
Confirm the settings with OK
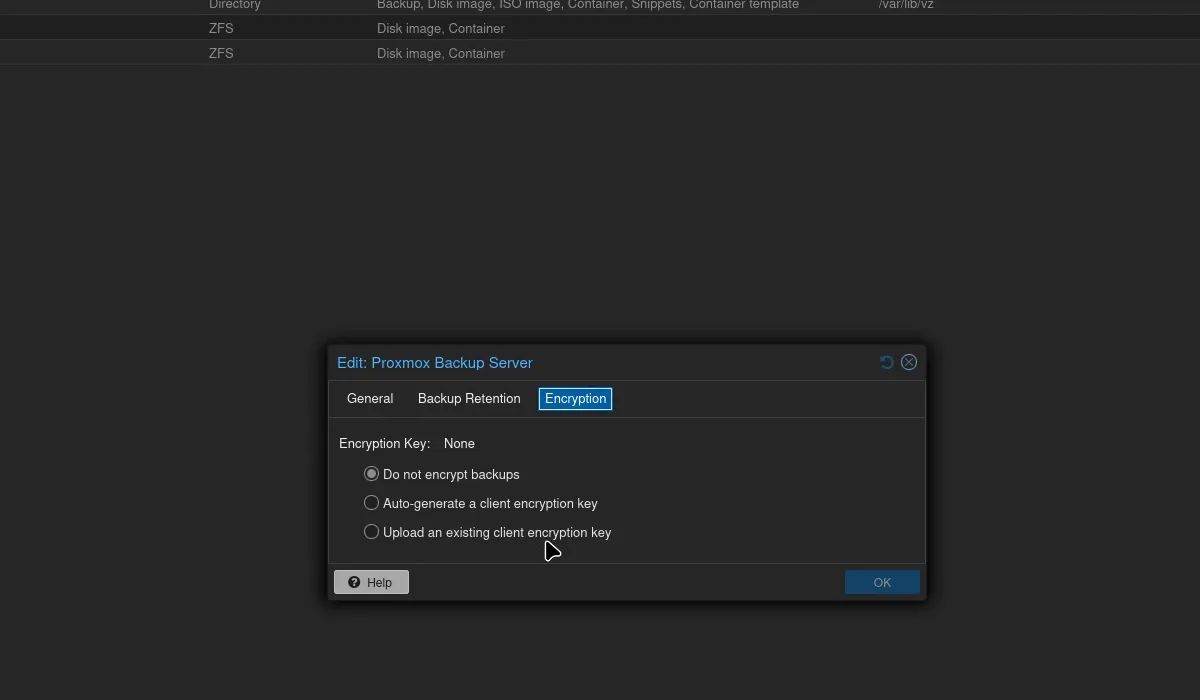pos(882,582)
